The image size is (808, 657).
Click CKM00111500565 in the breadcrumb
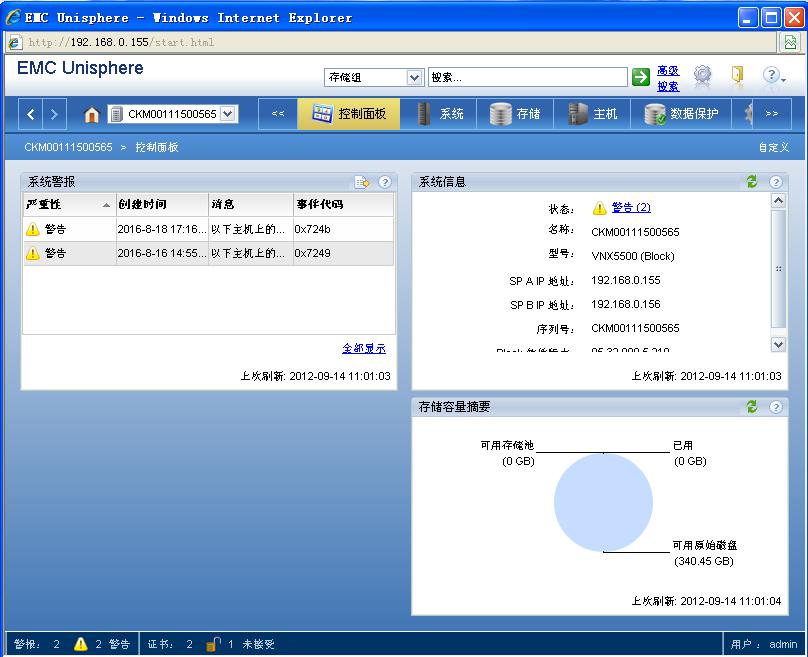tap(68, 147)
